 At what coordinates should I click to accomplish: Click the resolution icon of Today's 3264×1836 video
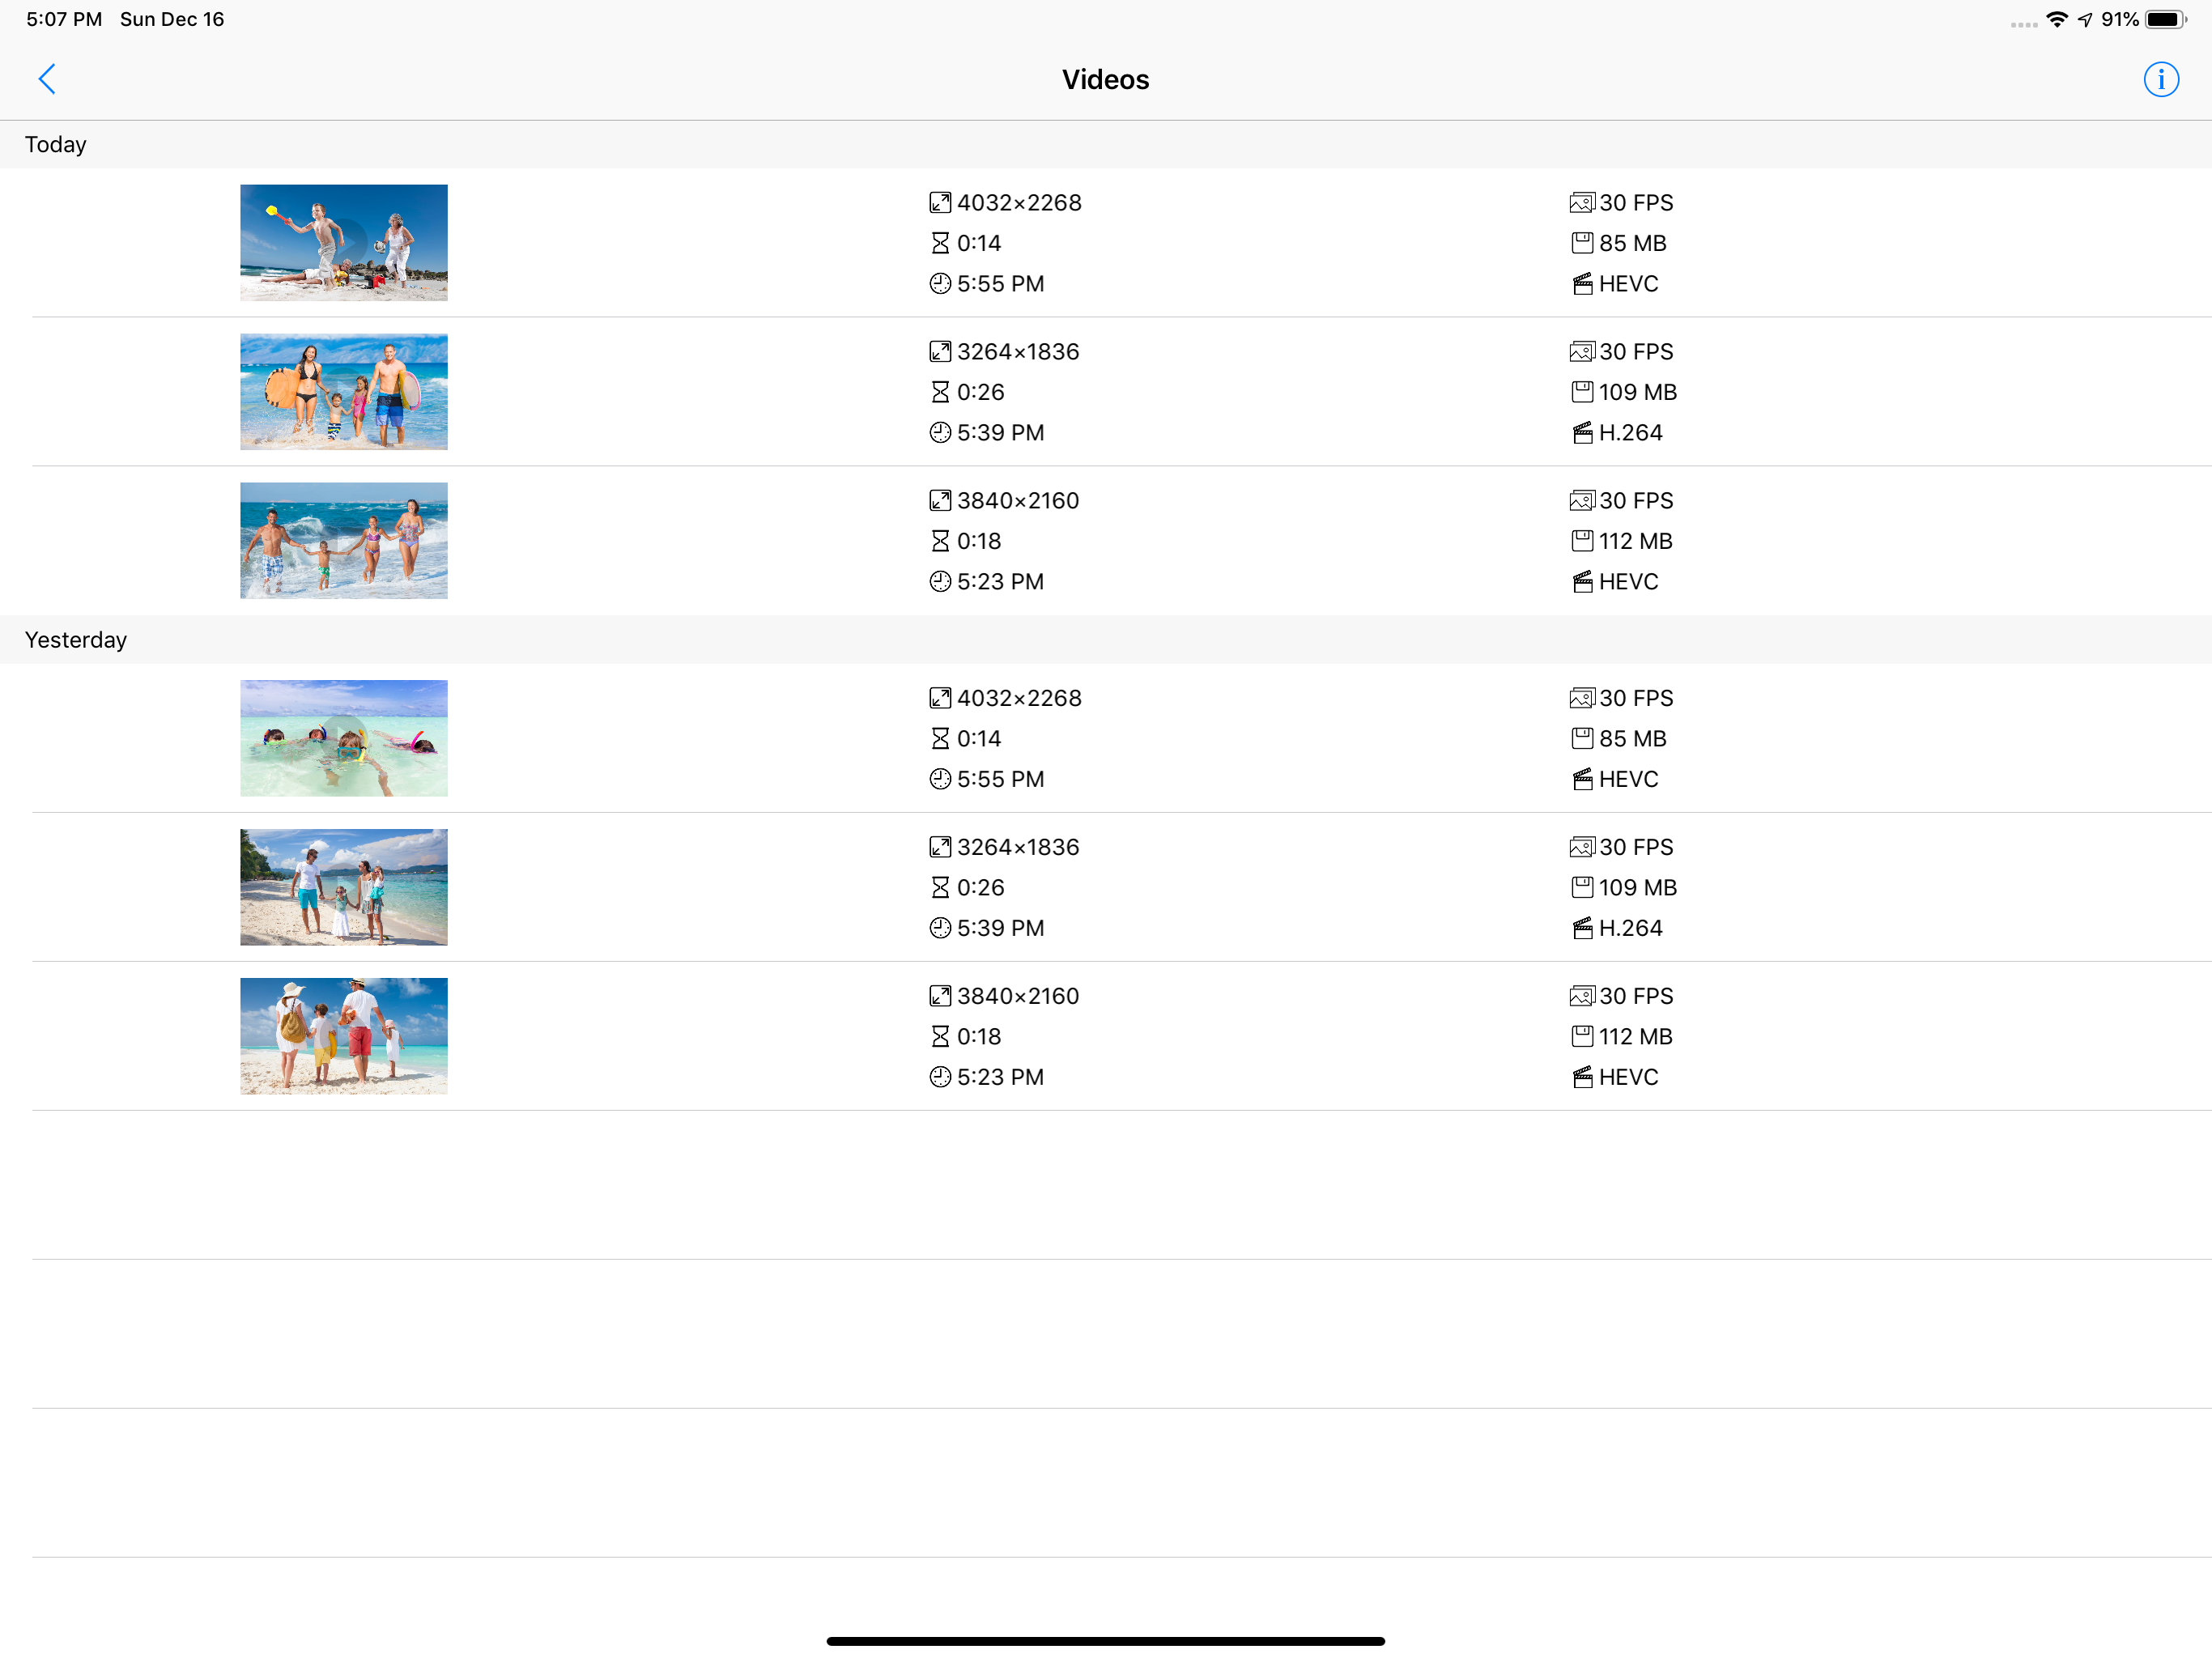(x=939, y=351)
